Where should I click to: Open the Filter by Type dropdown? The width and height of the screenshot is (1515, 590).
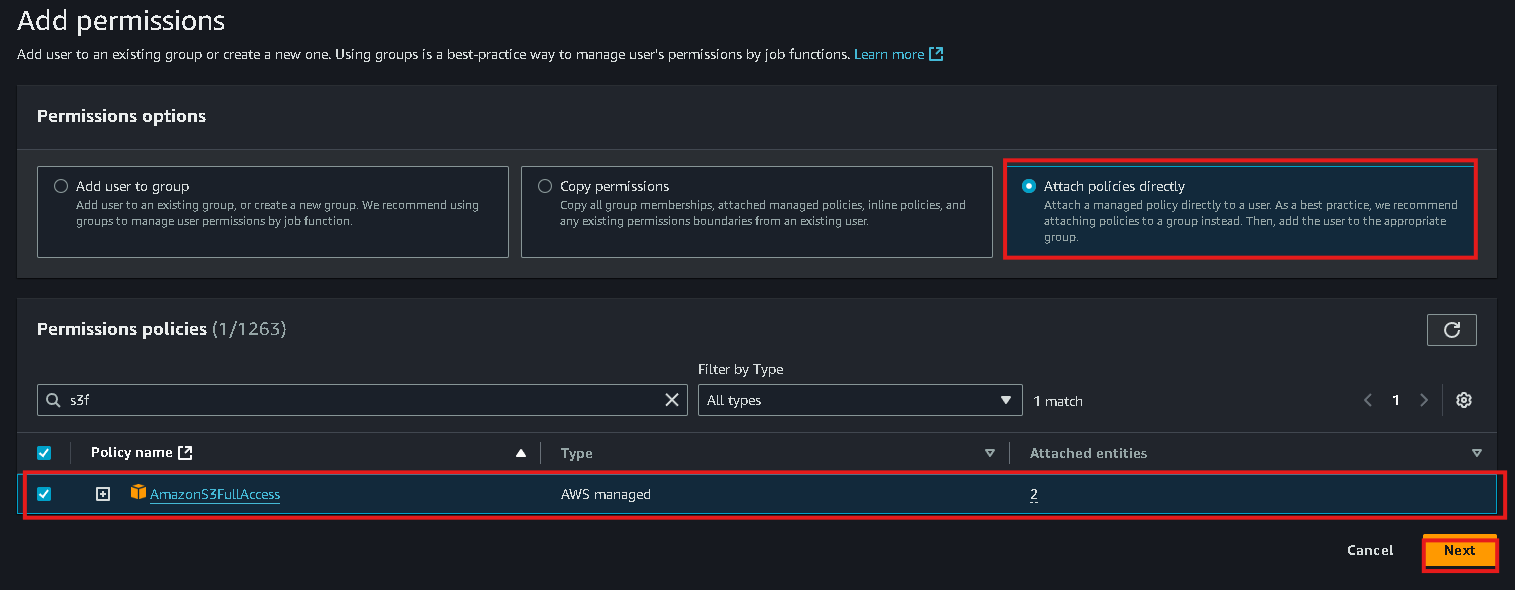click(x=860, y=400)
